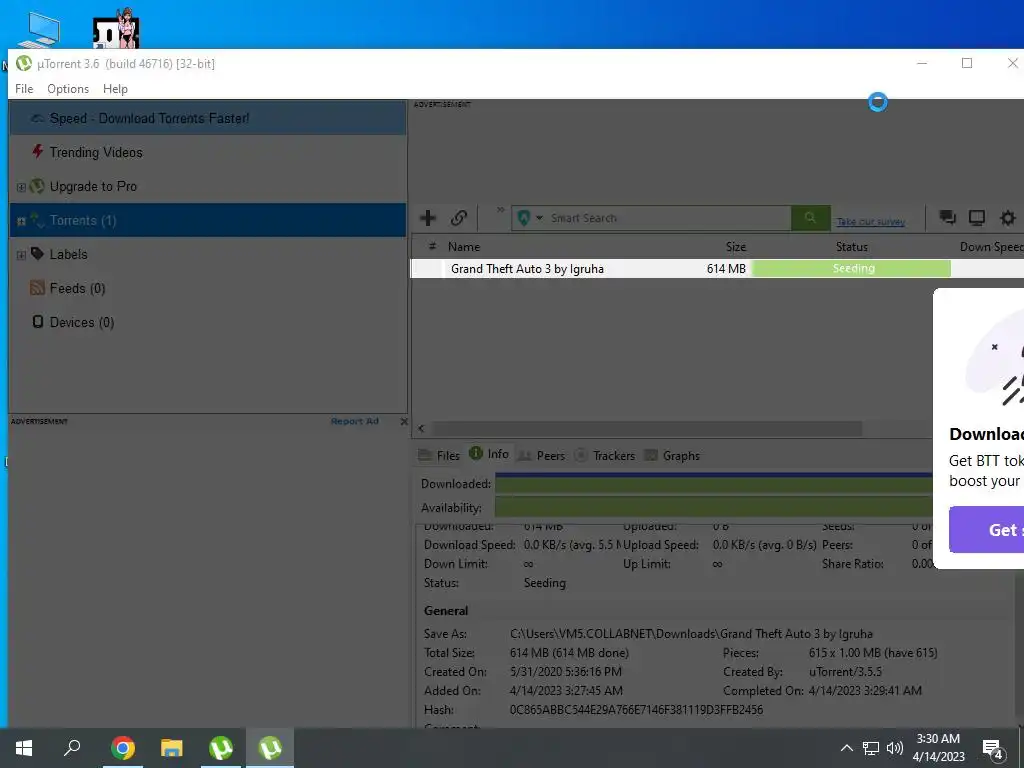Click the toolbar overflow chevron
Viewport: 1024px width, 768px height.
click(500, 210)
